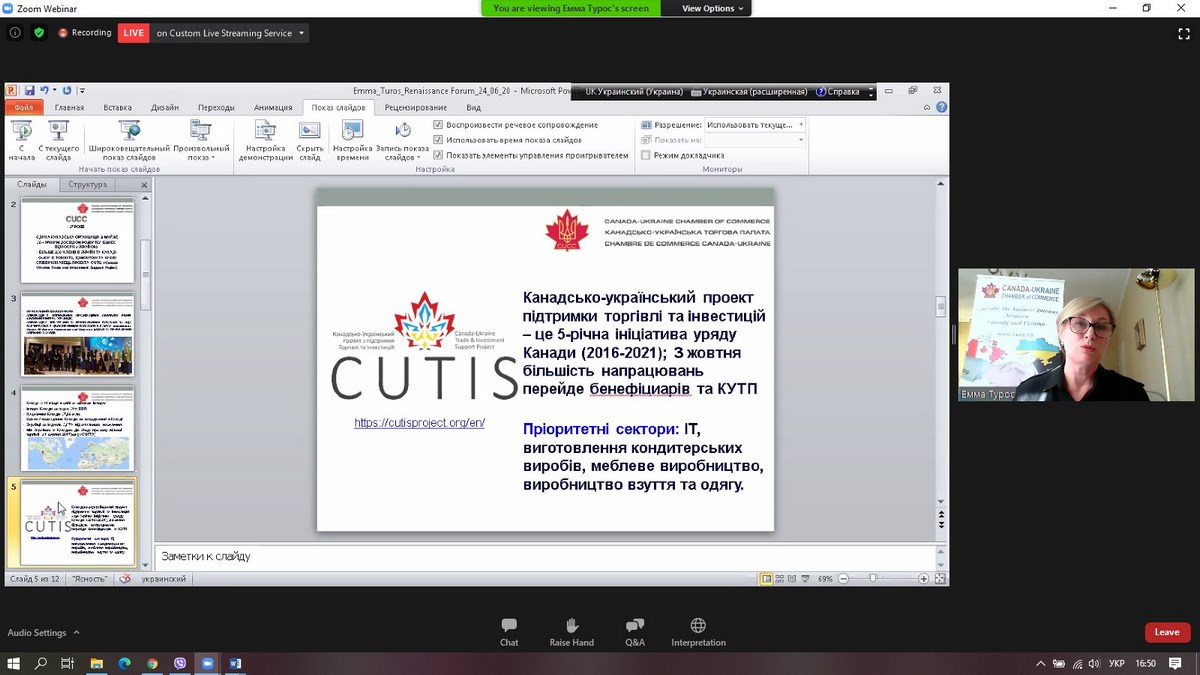
Task: Open the Zoom Chat panel
Action: click(509, 626)
